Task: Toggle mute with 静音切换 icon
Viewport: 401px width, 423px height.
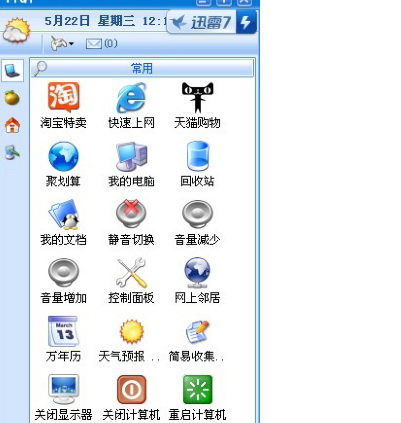Action: click(x=131, y=214)
